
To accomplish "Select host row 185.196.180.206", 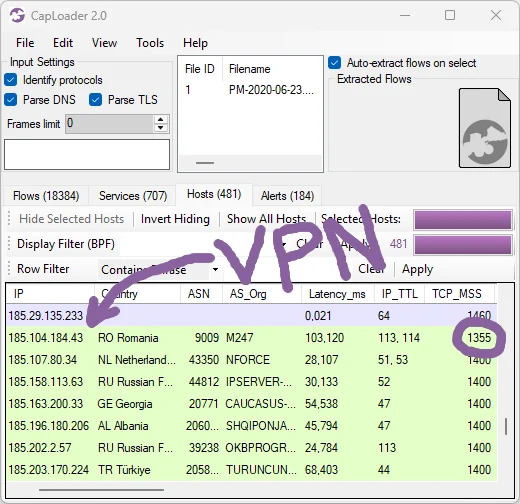I will click(251, 426).
